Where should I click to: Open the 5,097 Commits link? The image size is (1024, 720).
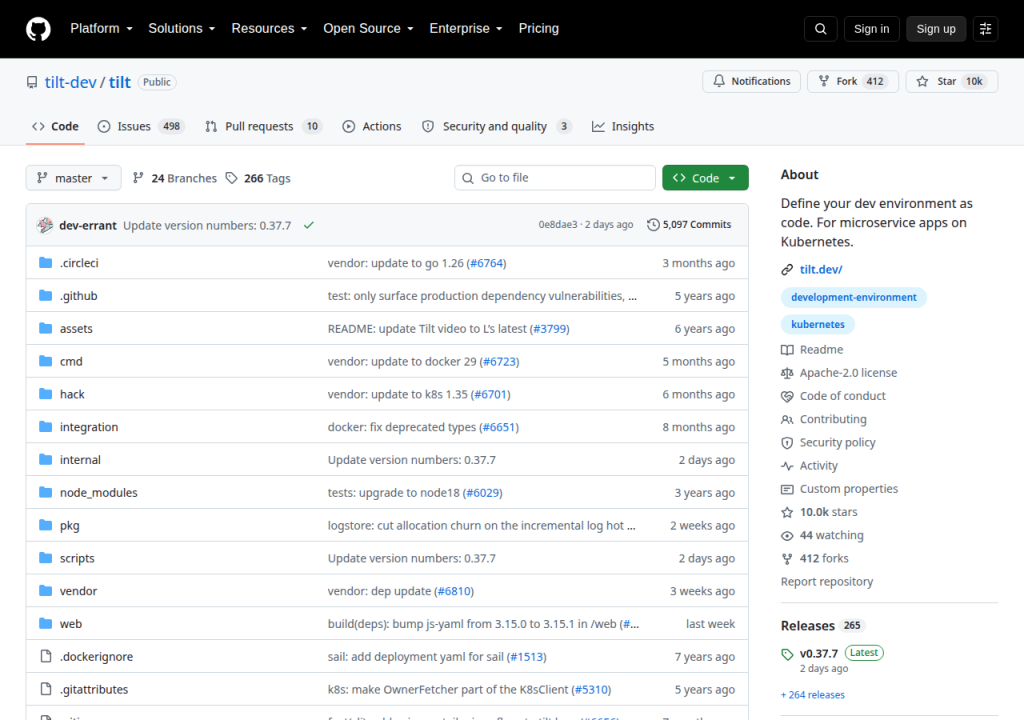[689, 225]
